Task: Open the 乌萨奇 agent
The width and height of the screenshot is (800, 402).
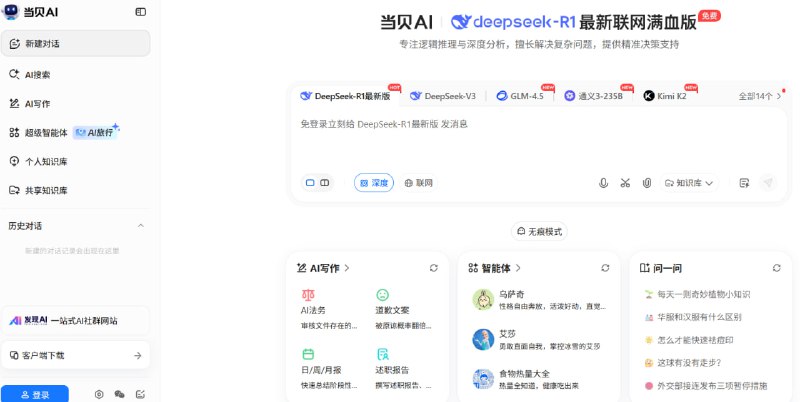Action: [x=539, y=300]
